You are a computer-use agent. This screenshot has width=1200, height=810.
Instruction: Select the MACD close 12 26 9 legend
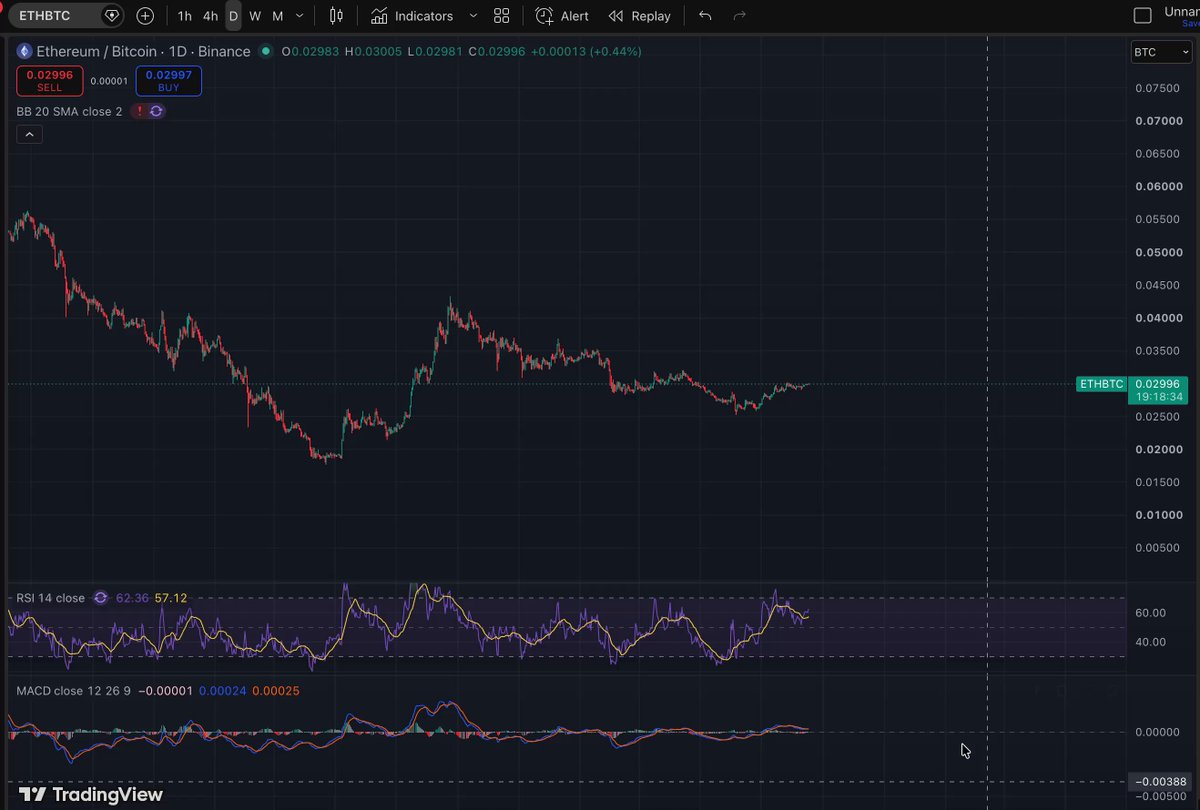click(74, 691)
